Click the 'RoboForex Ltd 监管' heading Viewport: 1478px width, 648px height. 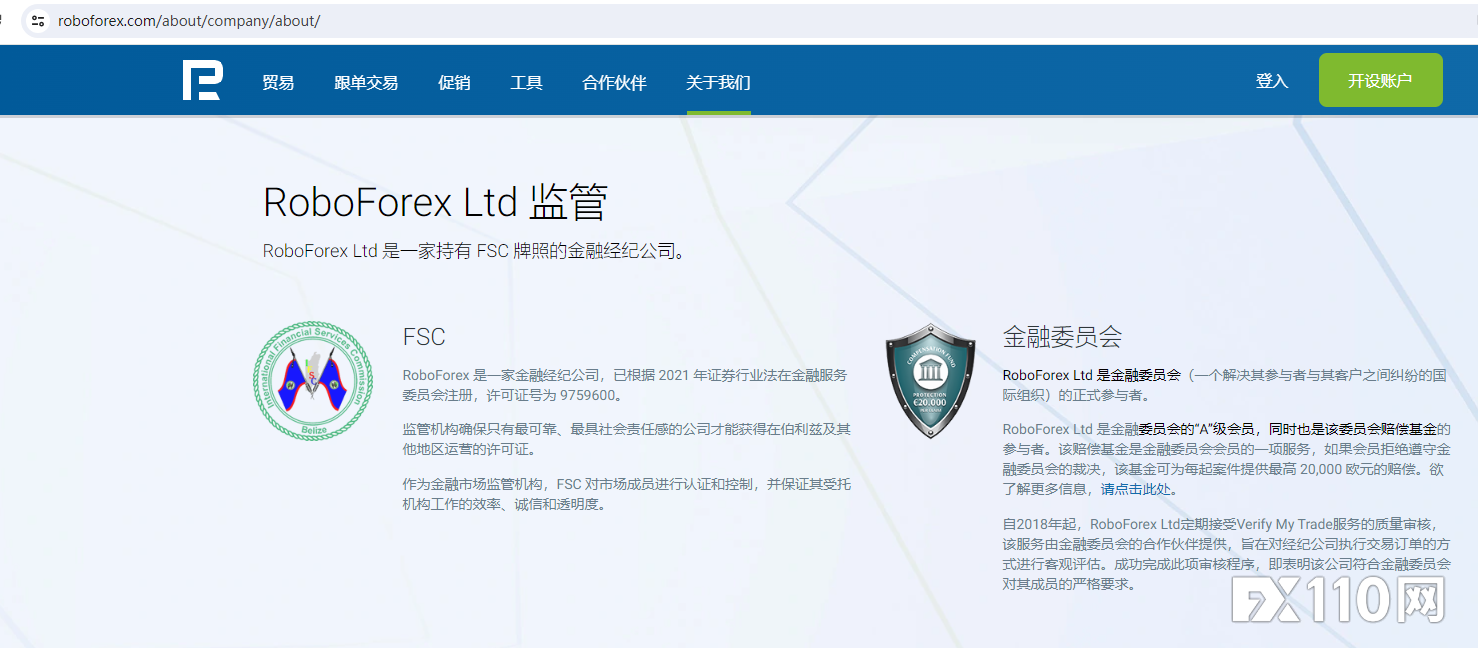tap(435, 203)
